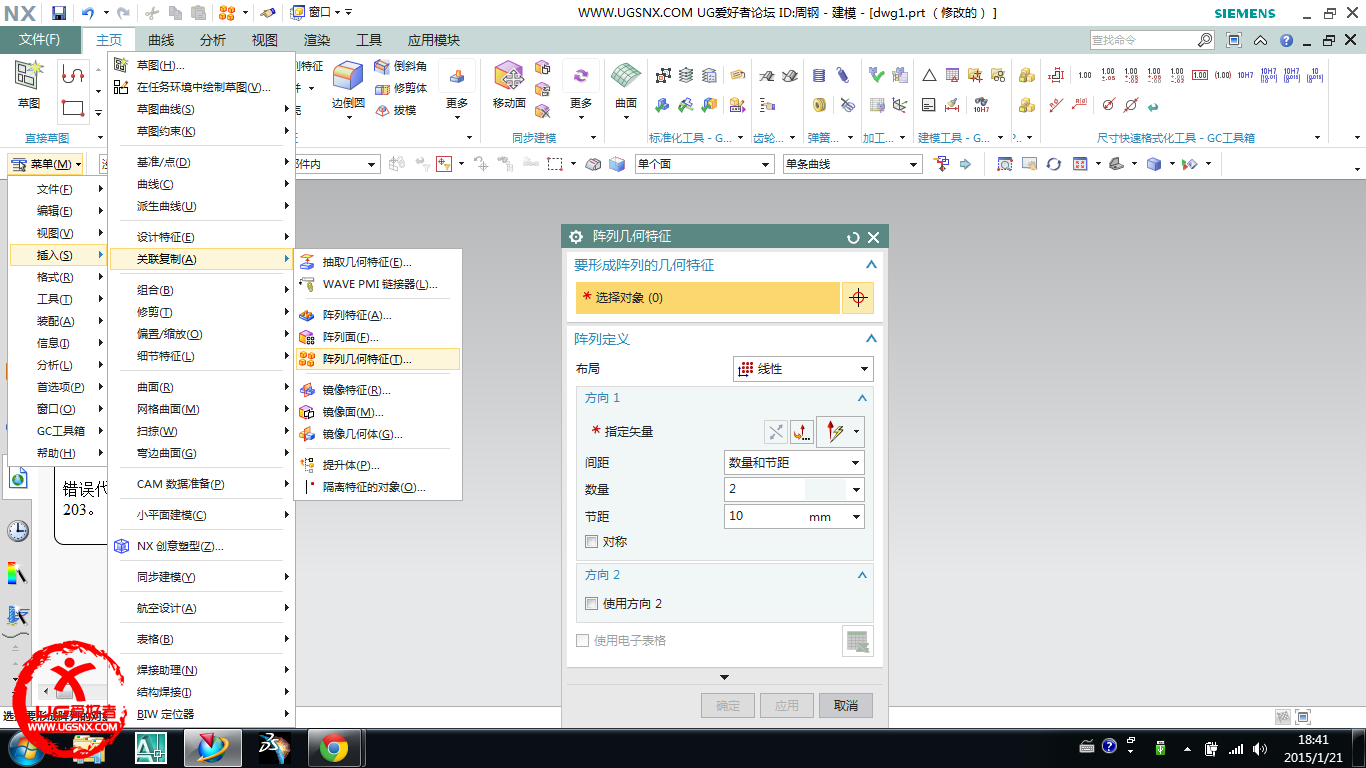Open the 设计特征(E) submenu

[x=201, y=237]
